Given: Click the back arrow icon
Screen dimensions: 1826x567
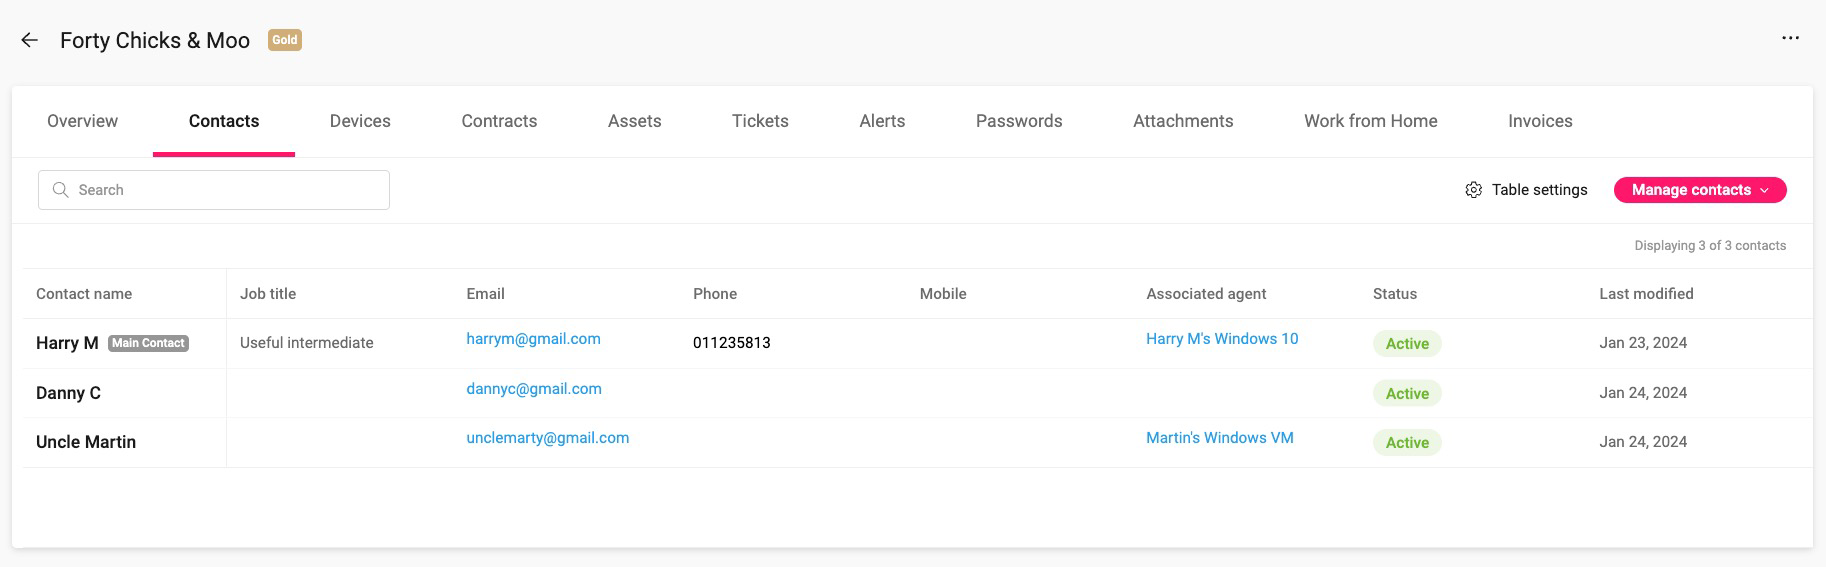Looking at the screenshot, I should (29, 40).
